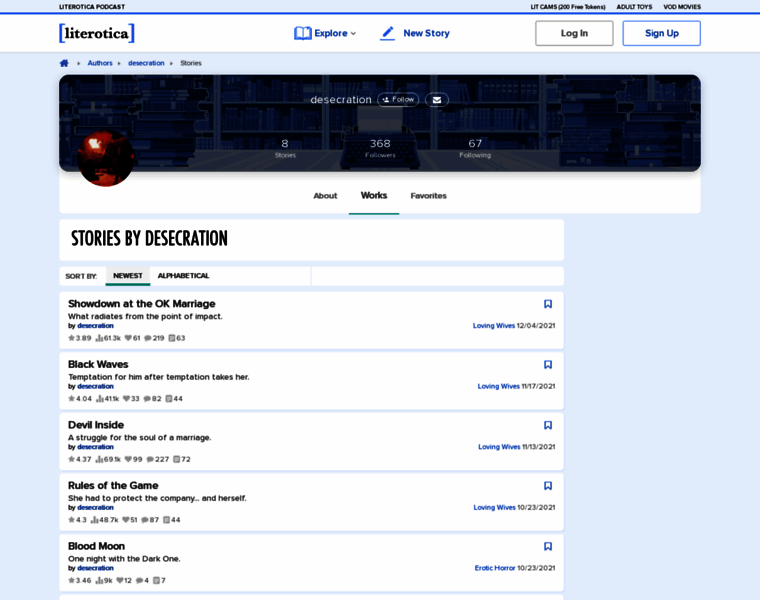The image size is (760, 600).
Task: Sort stories by Newest
Action: click(128, 276)
